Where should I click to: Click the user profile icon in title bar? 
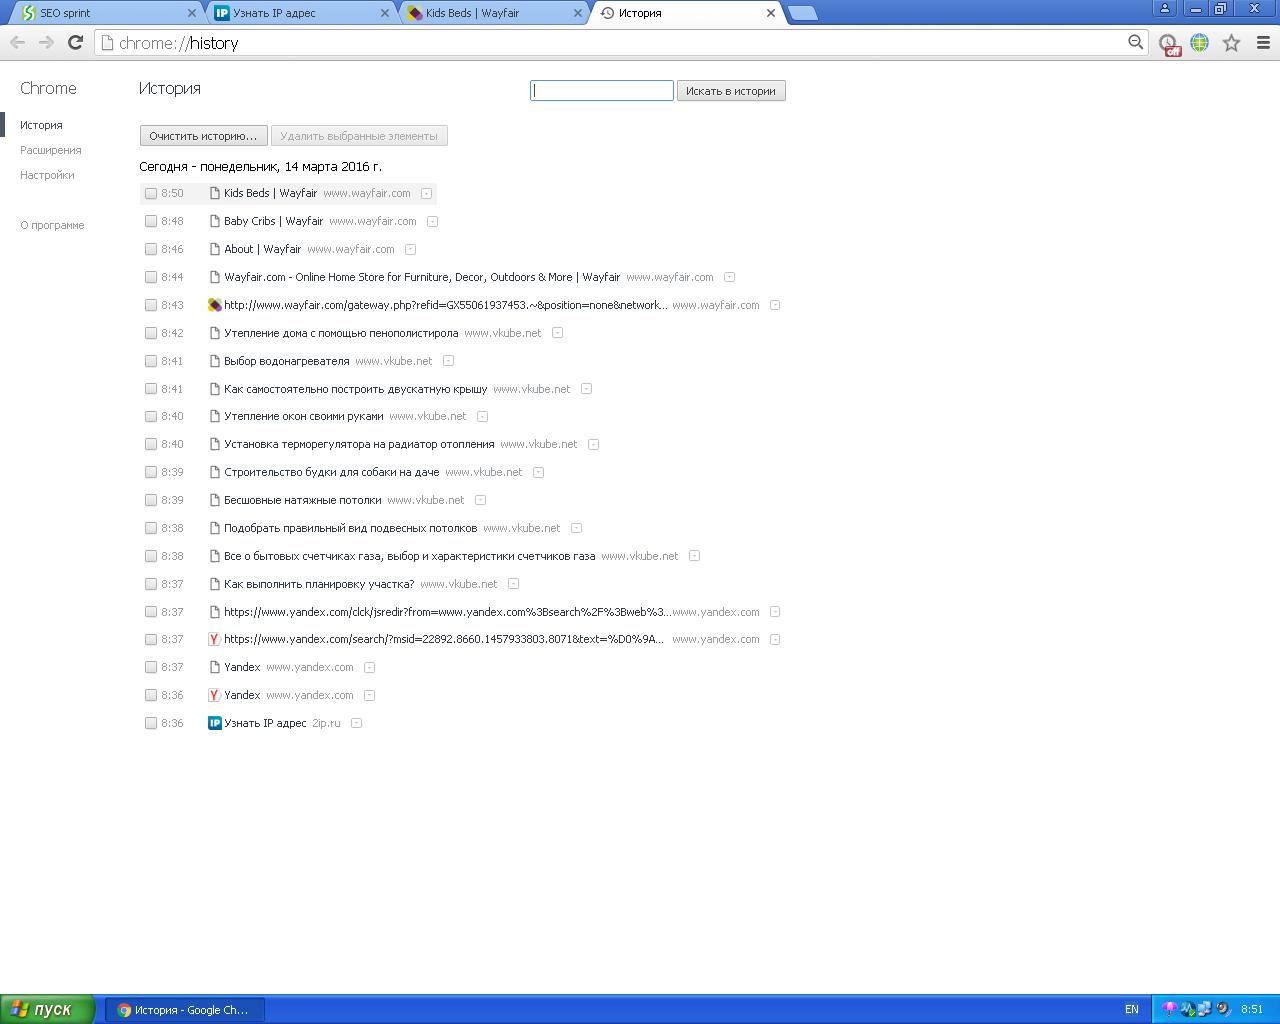1164,8
